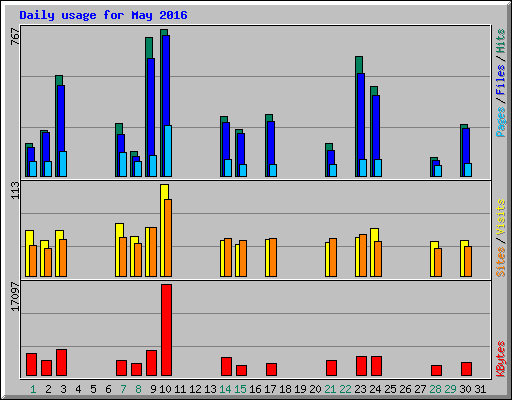Click the yellow Visits bar for day 10
Screen dimensions: 512x400
coord(163,230)
